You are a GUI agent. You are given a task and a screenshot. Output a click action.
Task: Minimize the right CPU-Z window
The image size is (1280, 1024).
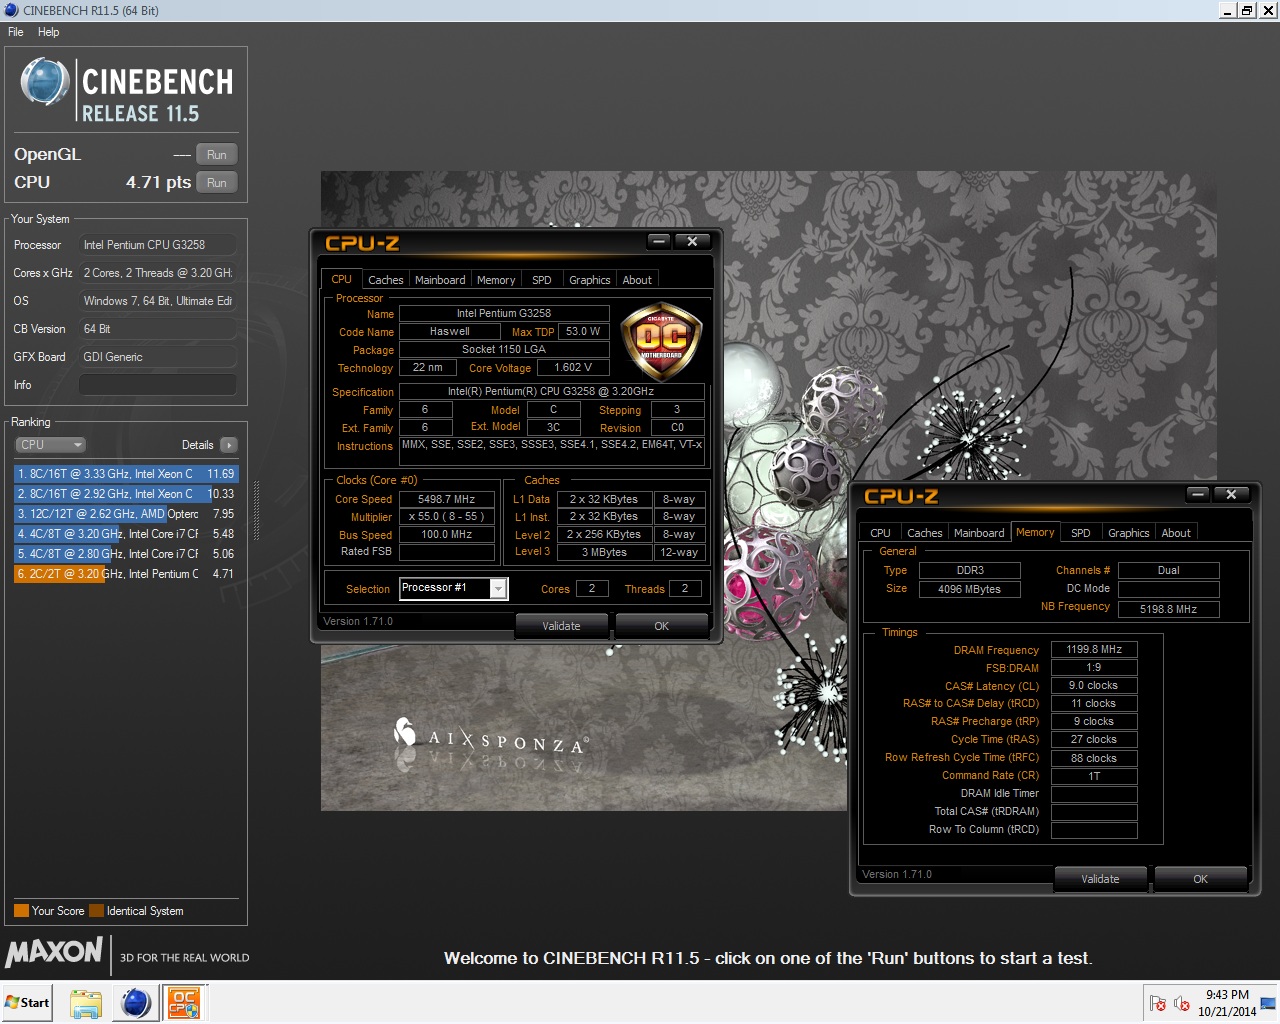pyautogui.click(x=1198, y=494)
